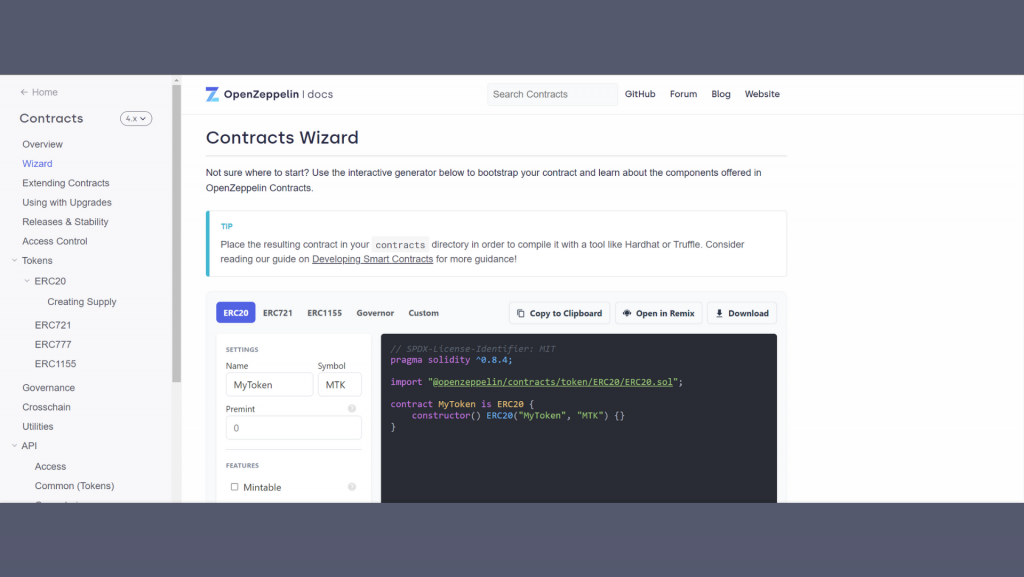Image resolution: width=1024 pixels, height=577 pixels.
Task: Open Releases & Stability page
Action: click(65, 222)
